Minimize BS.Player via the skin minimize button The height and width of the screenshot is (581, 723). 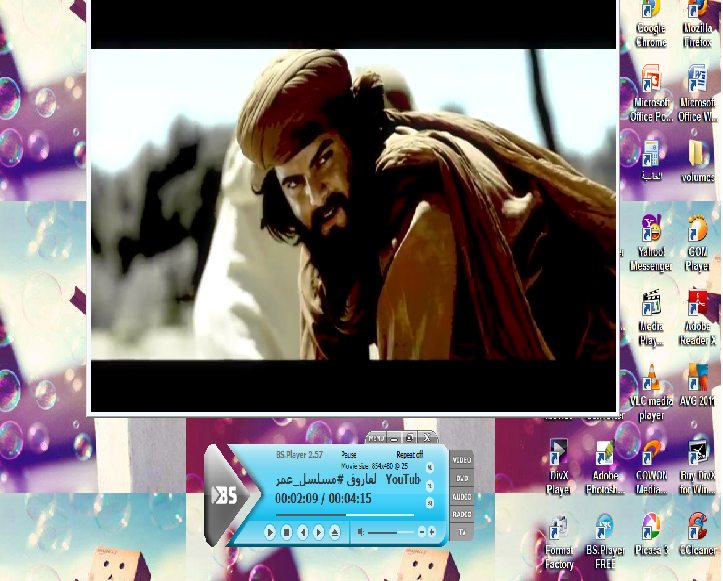click(394, 438)
